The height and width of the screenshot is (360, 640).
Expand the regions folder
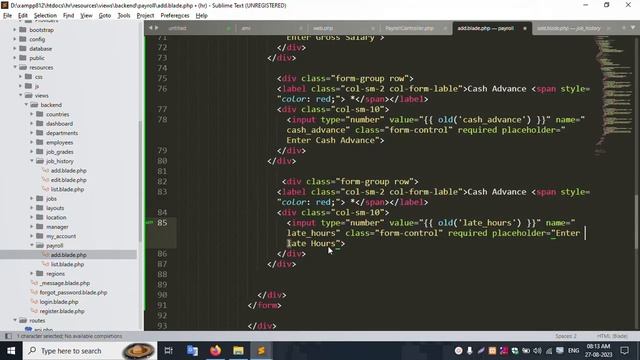coord(32,273)
